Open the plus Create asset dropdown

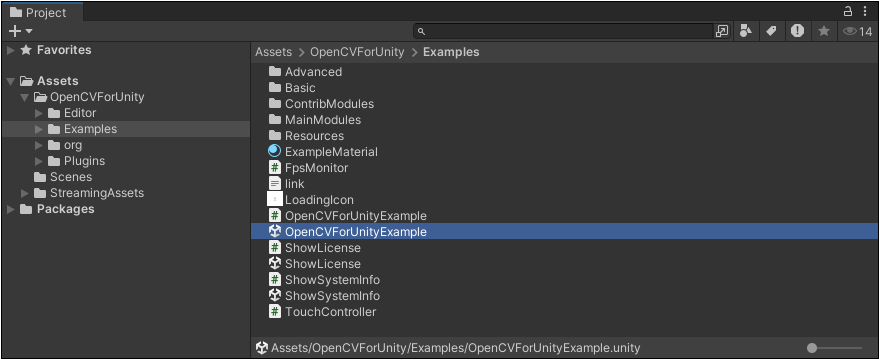(21, 31)
